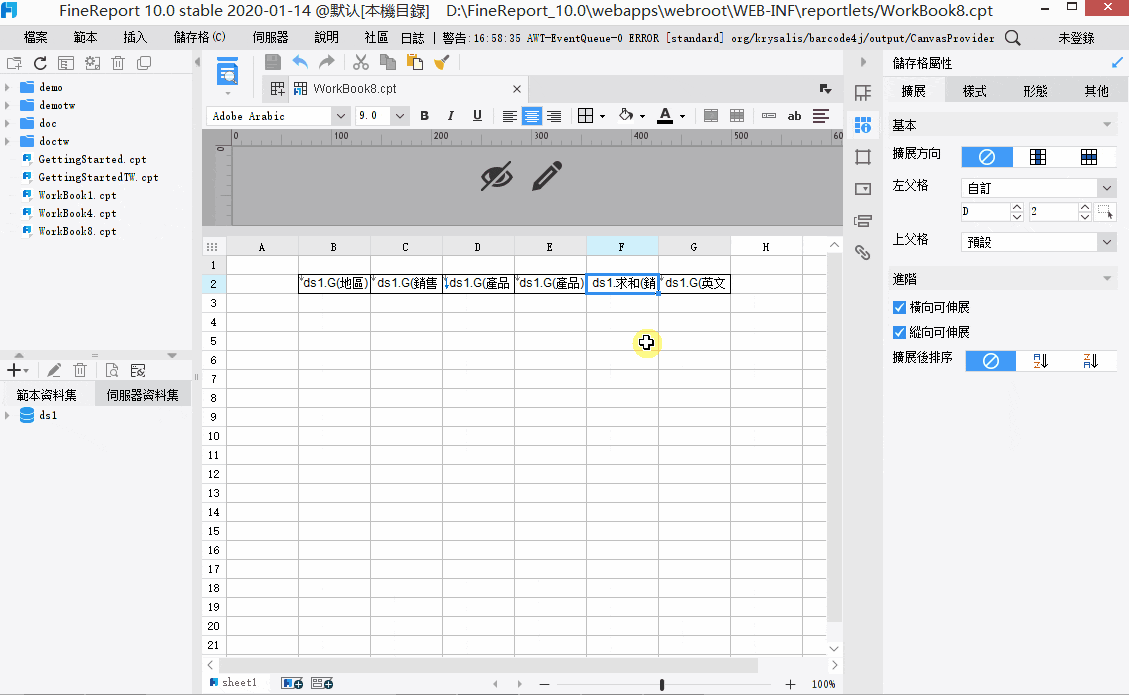Adjust the zoom slider handle
Screen dimensions: 1129x695
(662, 684)
